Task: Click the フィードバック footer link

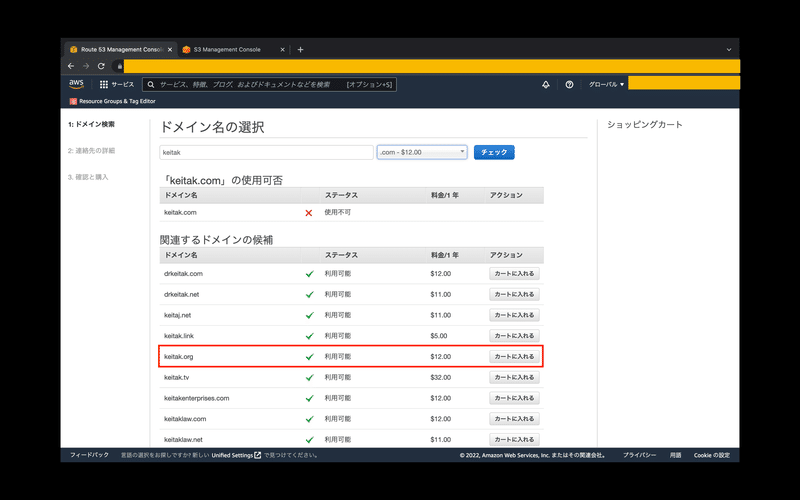Action: point(89,455)
